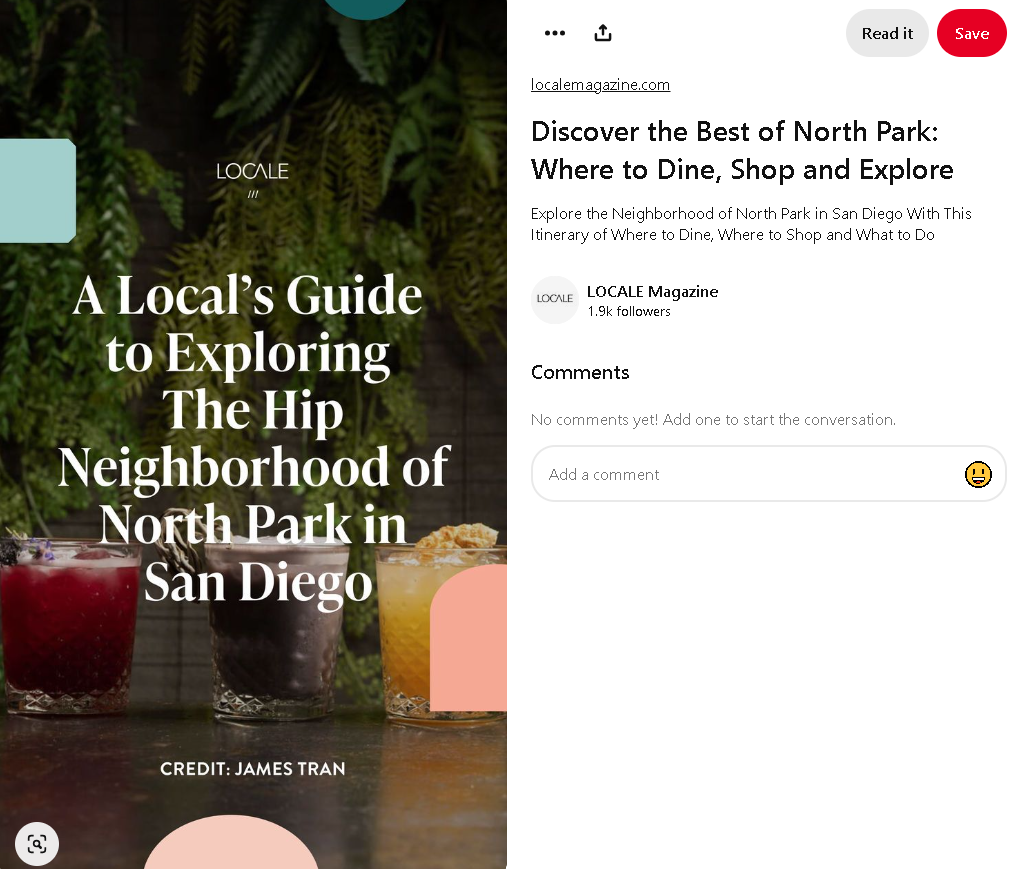The image size is (1033, 869).
Task: Open the emoji picker in comment box
Action: click(x=978, y=474)
